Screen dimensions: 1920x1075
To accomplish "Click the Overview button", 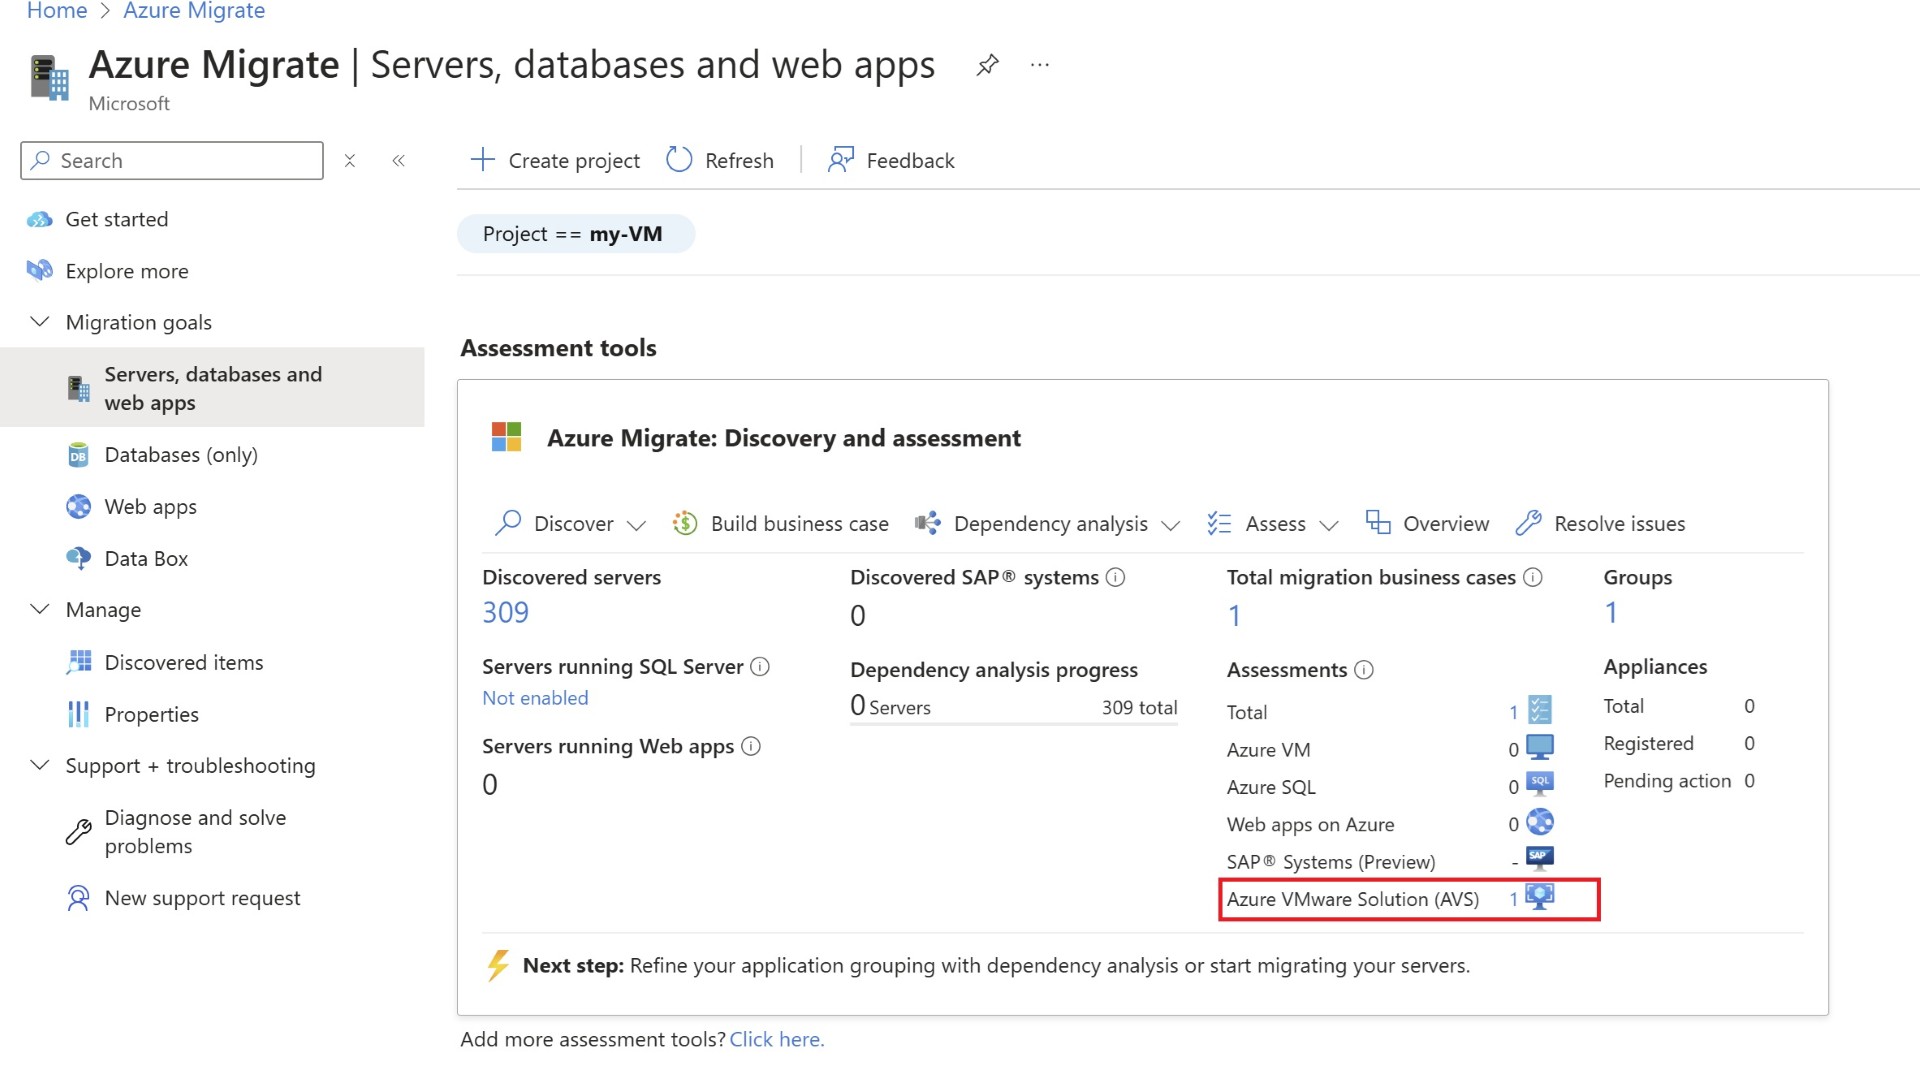I will (1427, 523).
